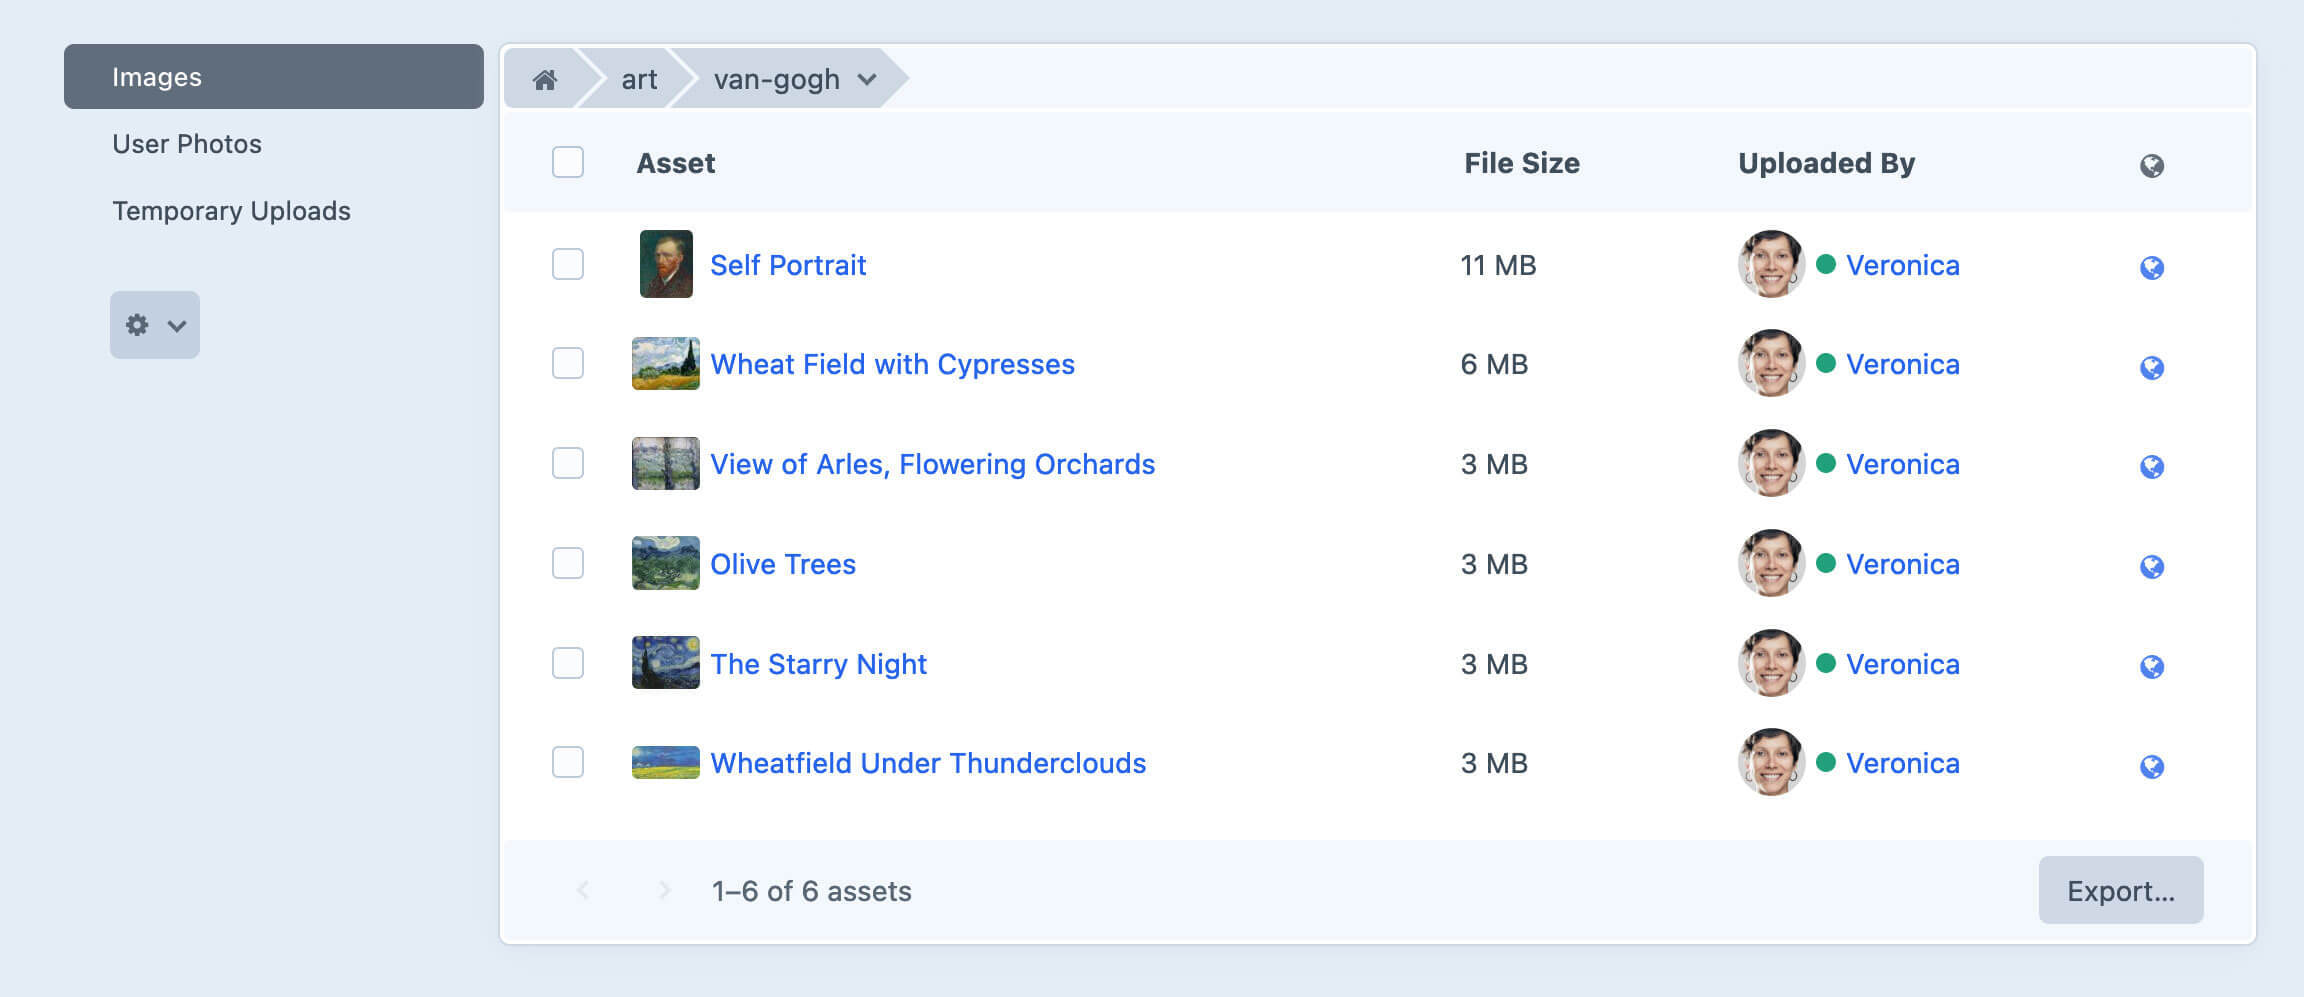Sort by the Uploaded By column header

coord(1826,163)
